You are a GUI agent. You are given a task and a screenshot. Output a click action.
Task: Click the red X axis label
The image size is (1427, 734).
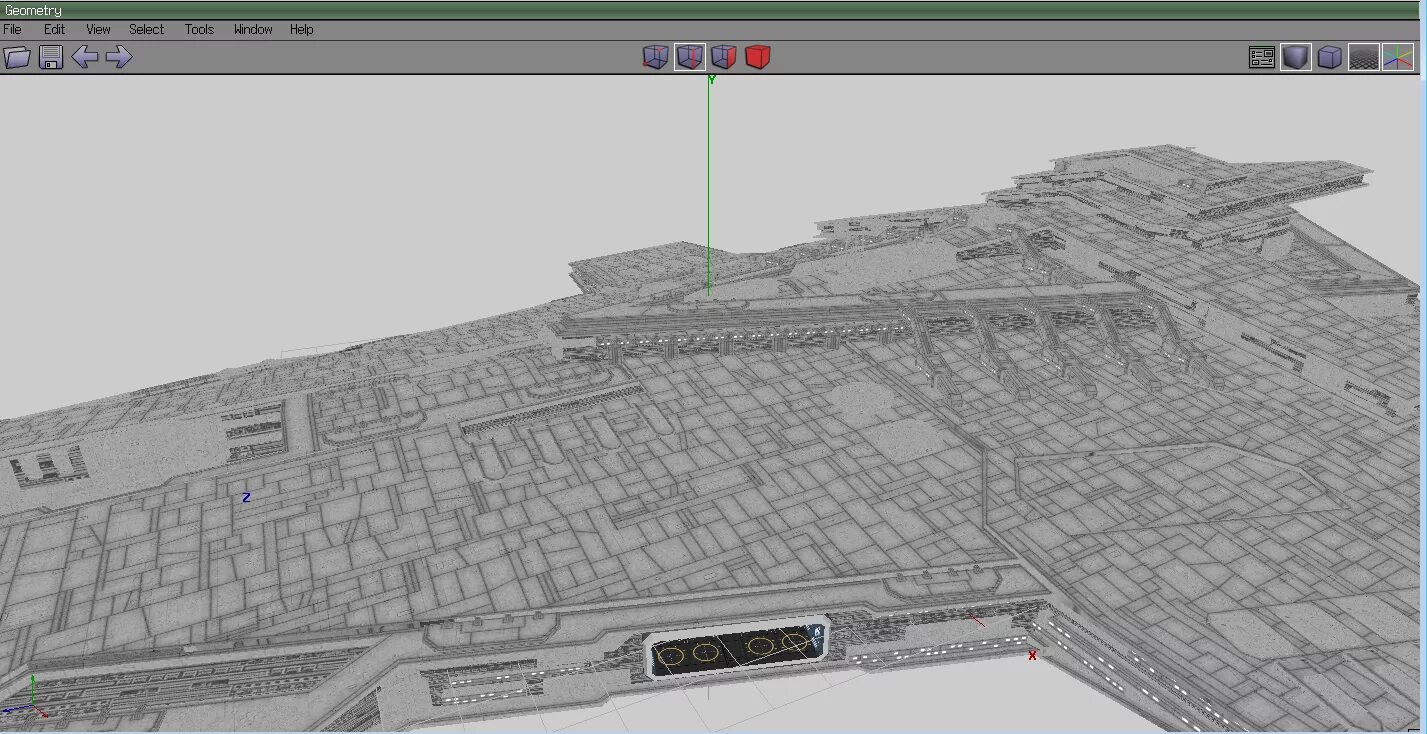(x=1033, y=655)
